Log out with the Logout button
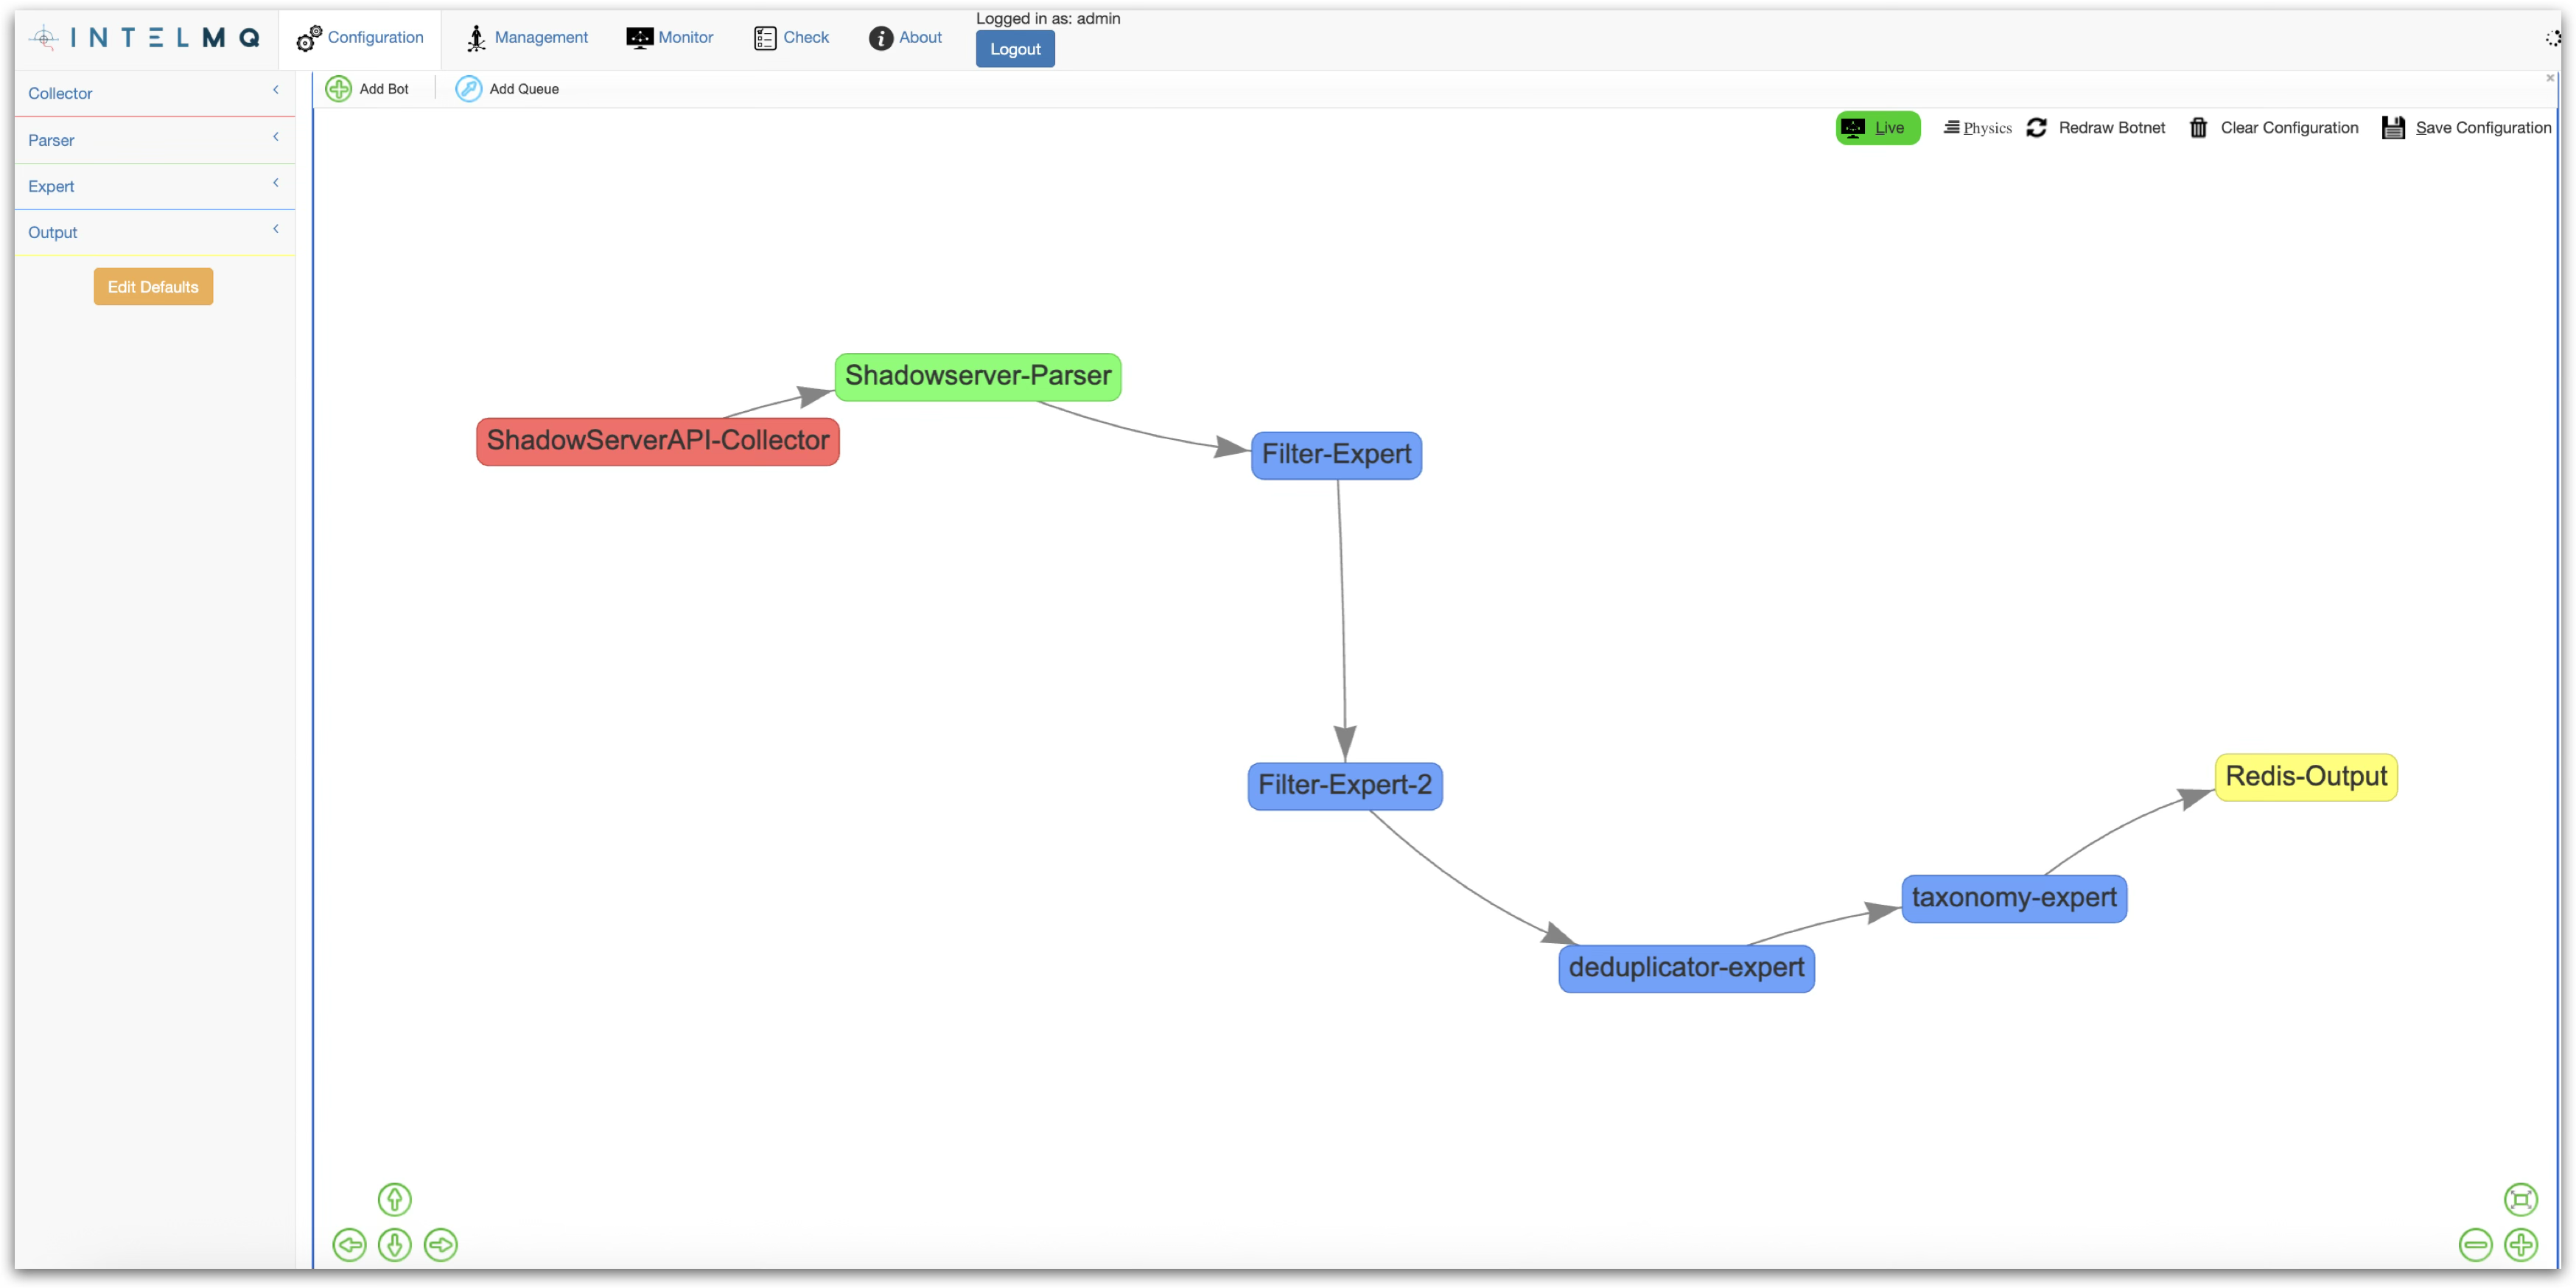2576x1288 pixels. (x=1015, y=49)
